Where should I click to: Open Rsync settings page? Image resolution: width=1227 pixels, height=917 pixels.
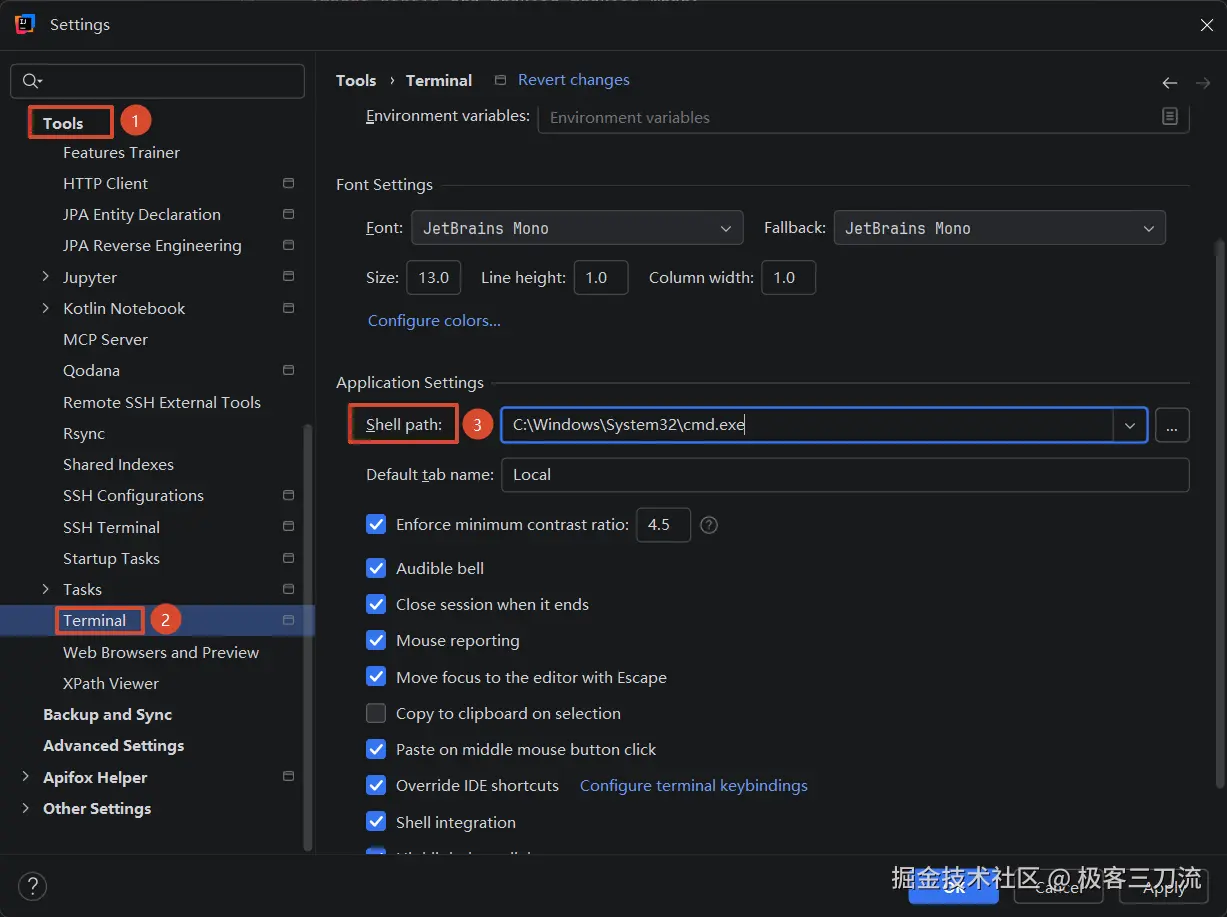84,433
